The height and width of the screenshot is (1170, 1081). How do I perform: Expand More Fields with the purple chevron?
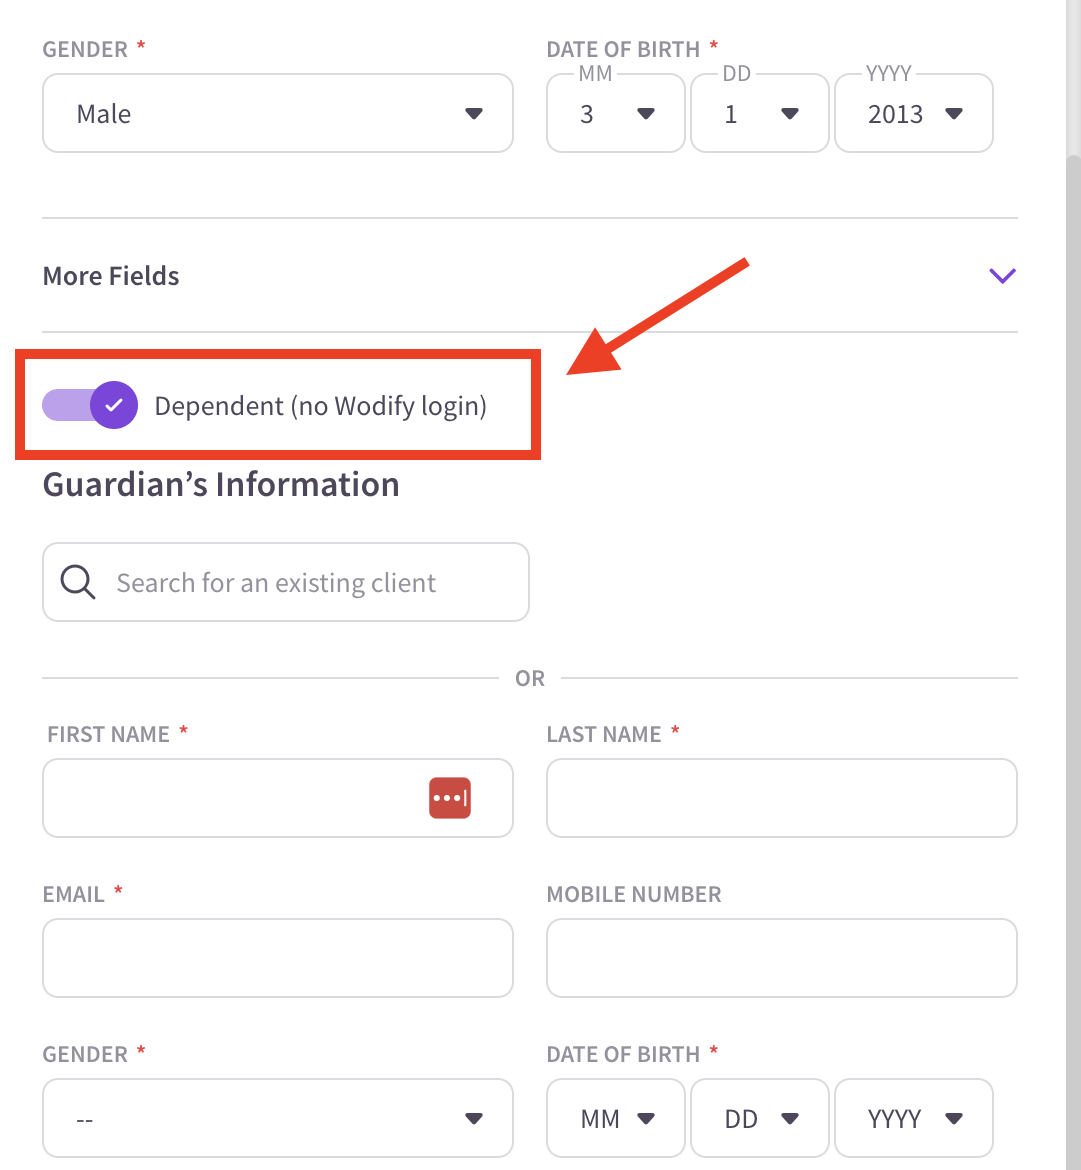coord(1002,275)
